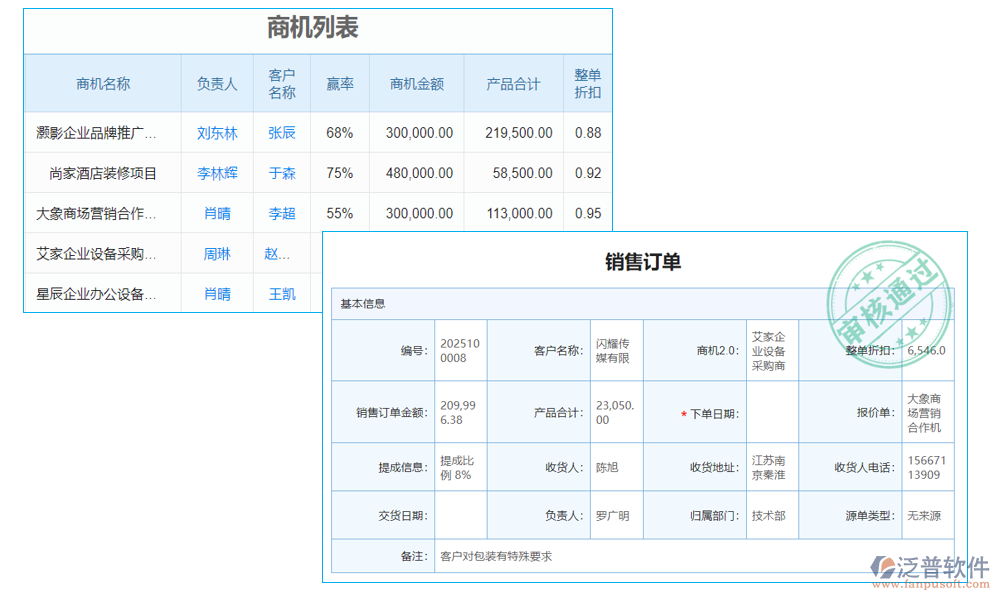Expand the truncated opportunity 灏影企业品牌推广

103,132
